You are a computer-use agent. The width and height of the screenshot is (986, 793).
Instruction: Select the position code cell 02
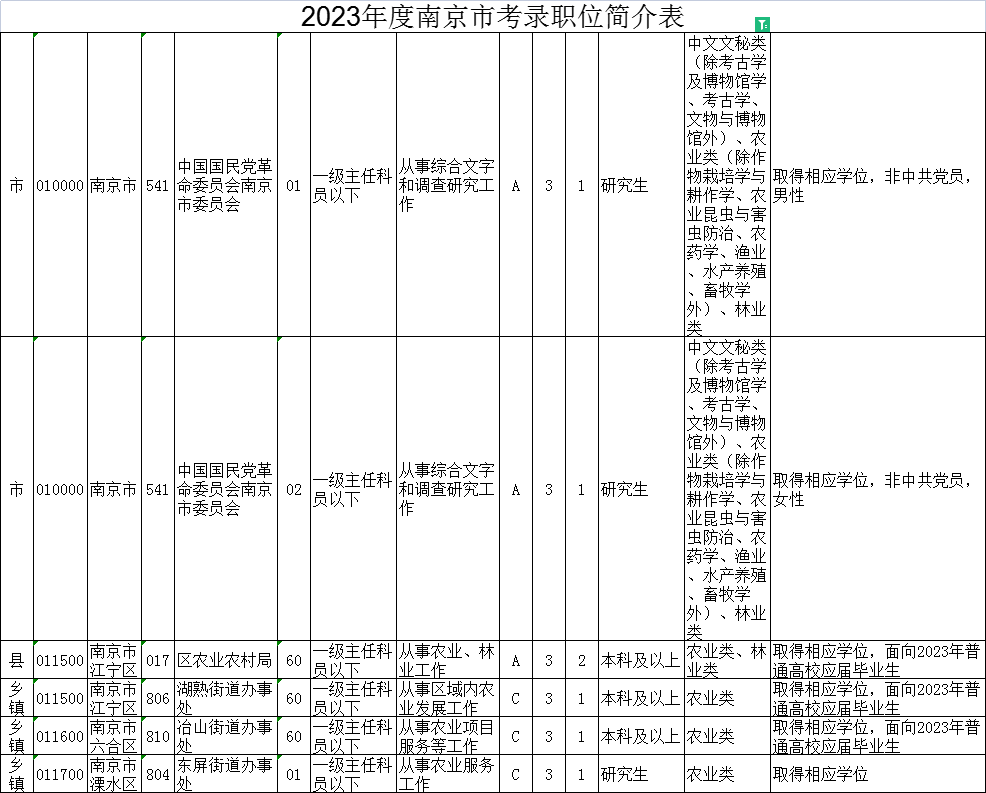(x=293, y=490)
